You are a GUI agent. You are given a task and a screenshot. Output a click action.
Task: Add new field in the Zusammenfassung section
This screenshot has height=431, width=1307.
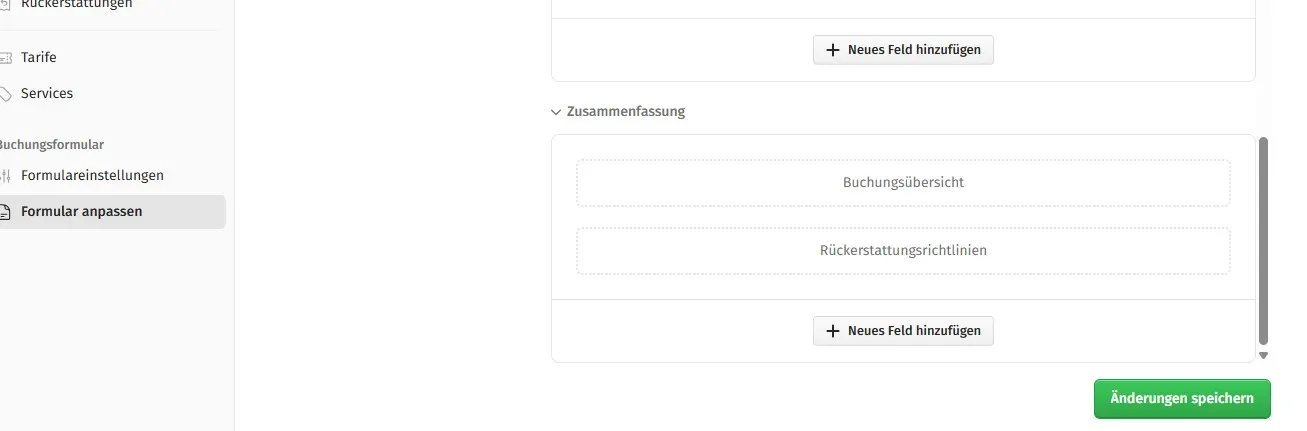pyautogui.click(x=903, y=331)
